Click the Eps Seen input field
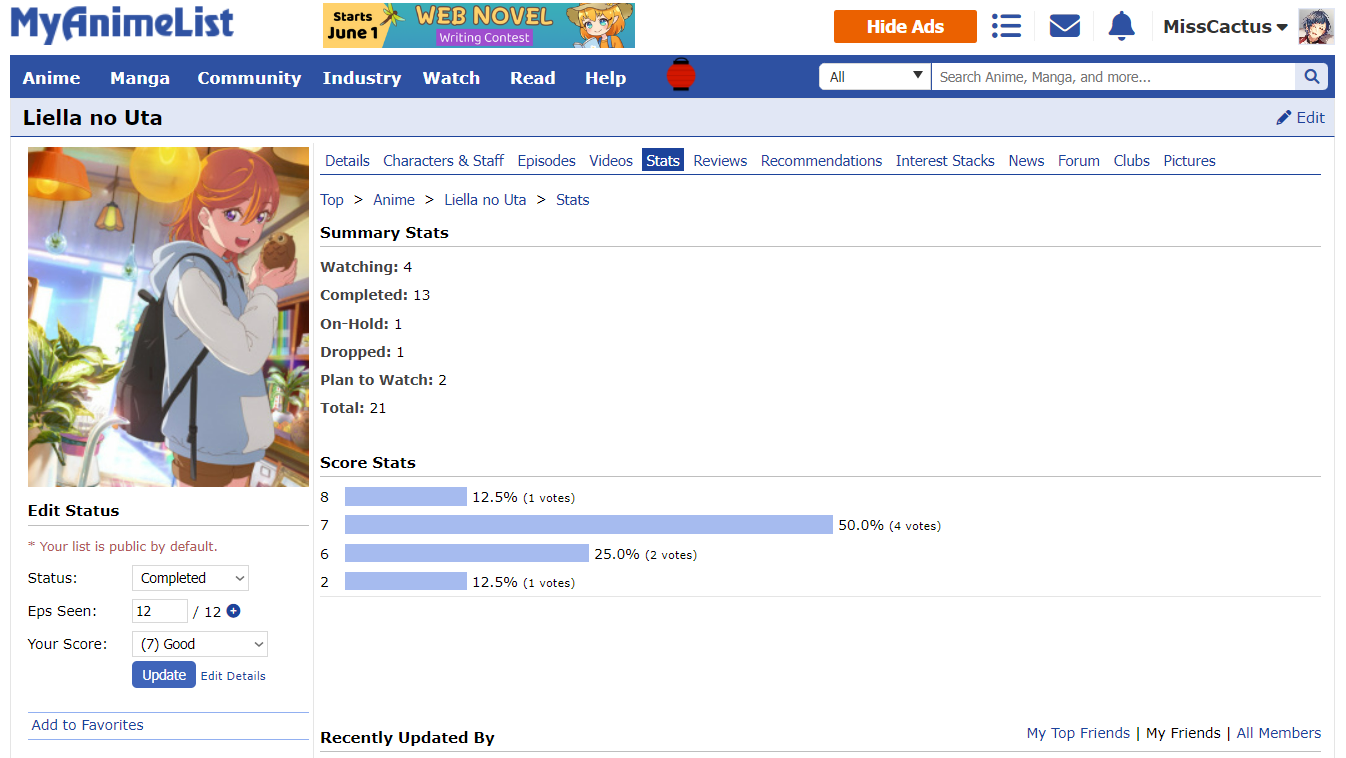The image size is (1346, 758). click(x=160, y=611)
